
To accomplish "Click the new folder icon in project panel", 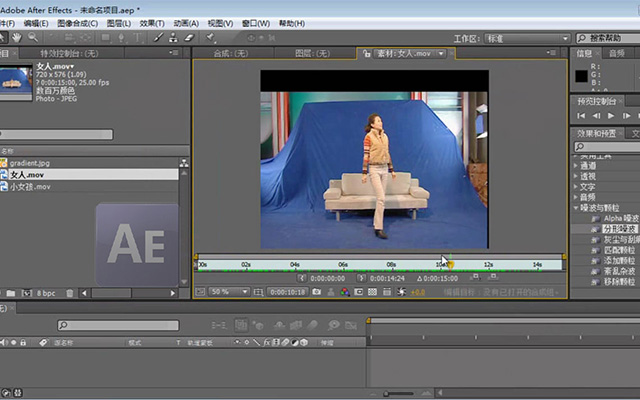I will click(11, 293).
